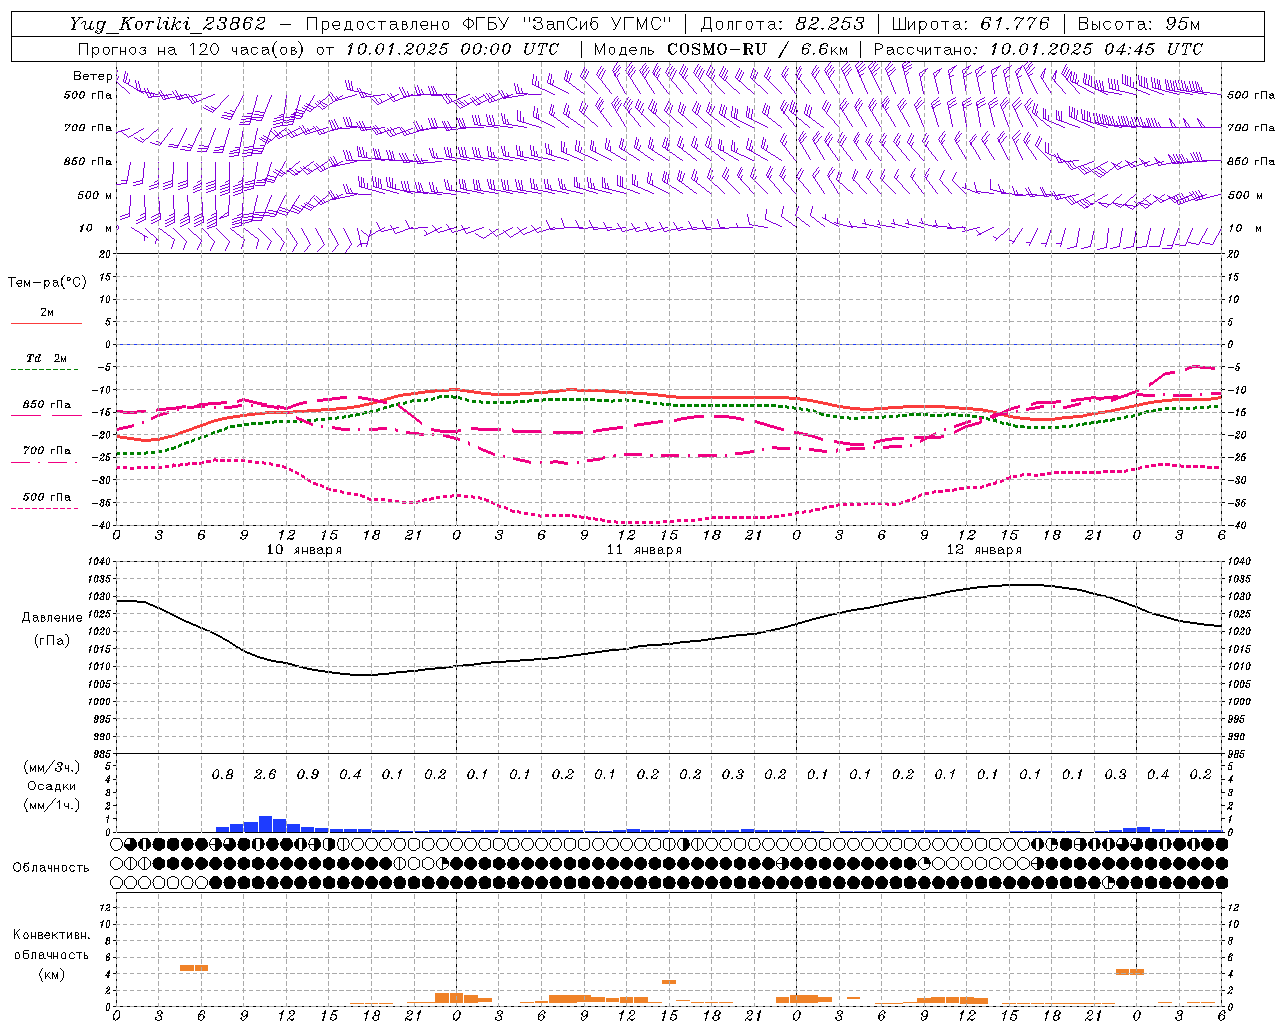The width and height of the screenshot is (1280, 1024).
Task: Click the Осадки precipitation label
Action: click(x=51, y=786)
